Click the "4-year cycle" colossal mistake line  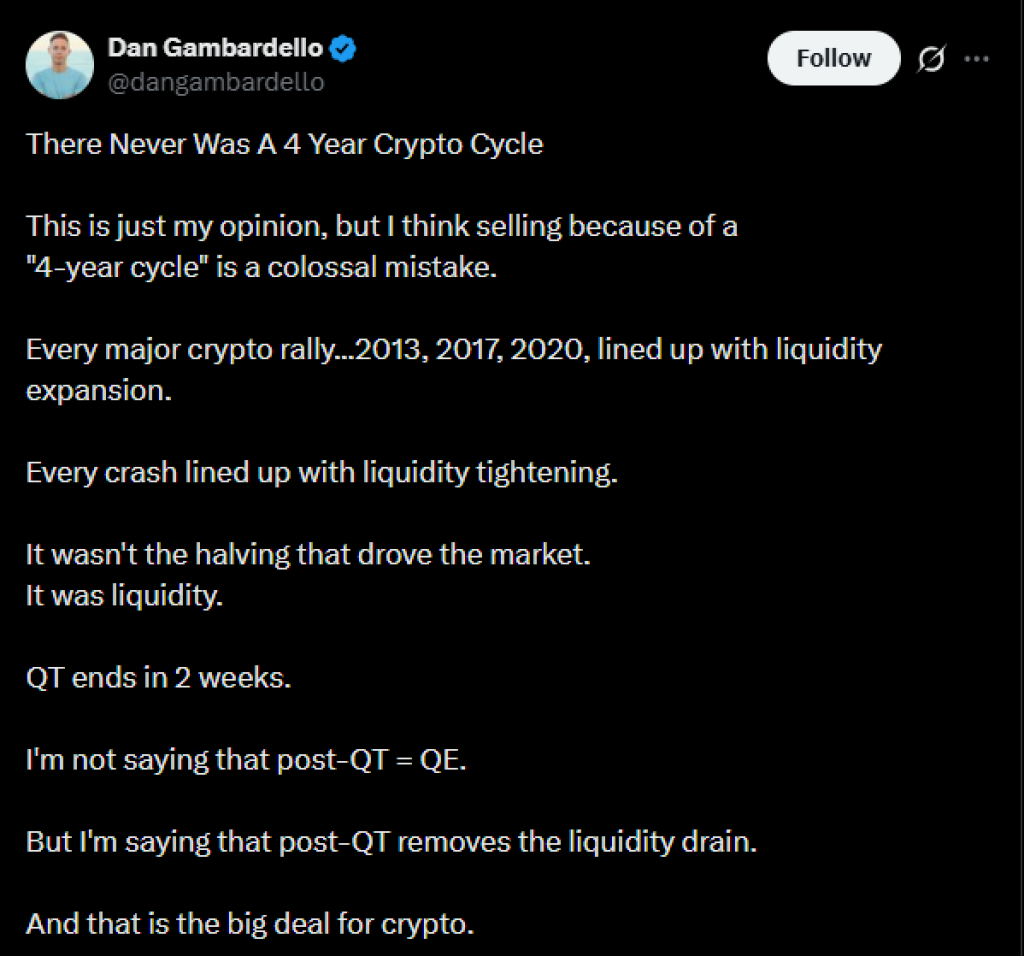pos(261,268)
